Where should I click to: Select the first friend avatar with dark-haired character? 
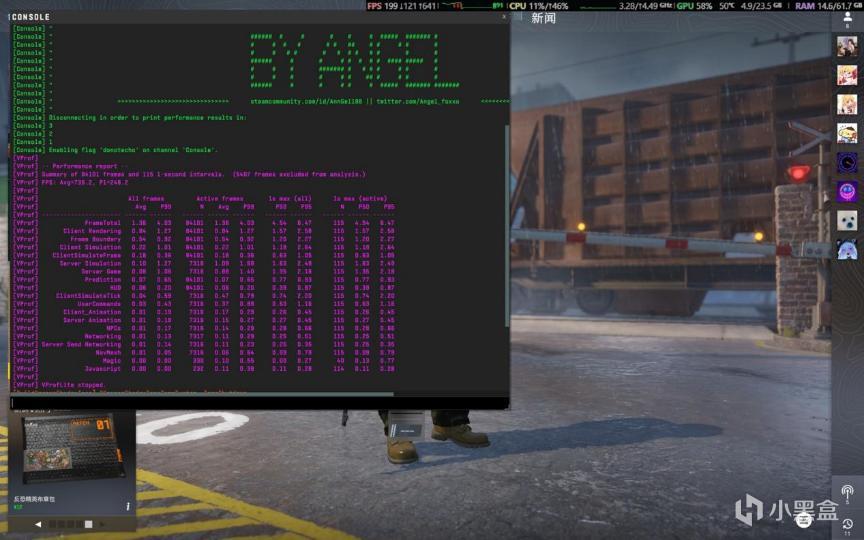(847, 46)
